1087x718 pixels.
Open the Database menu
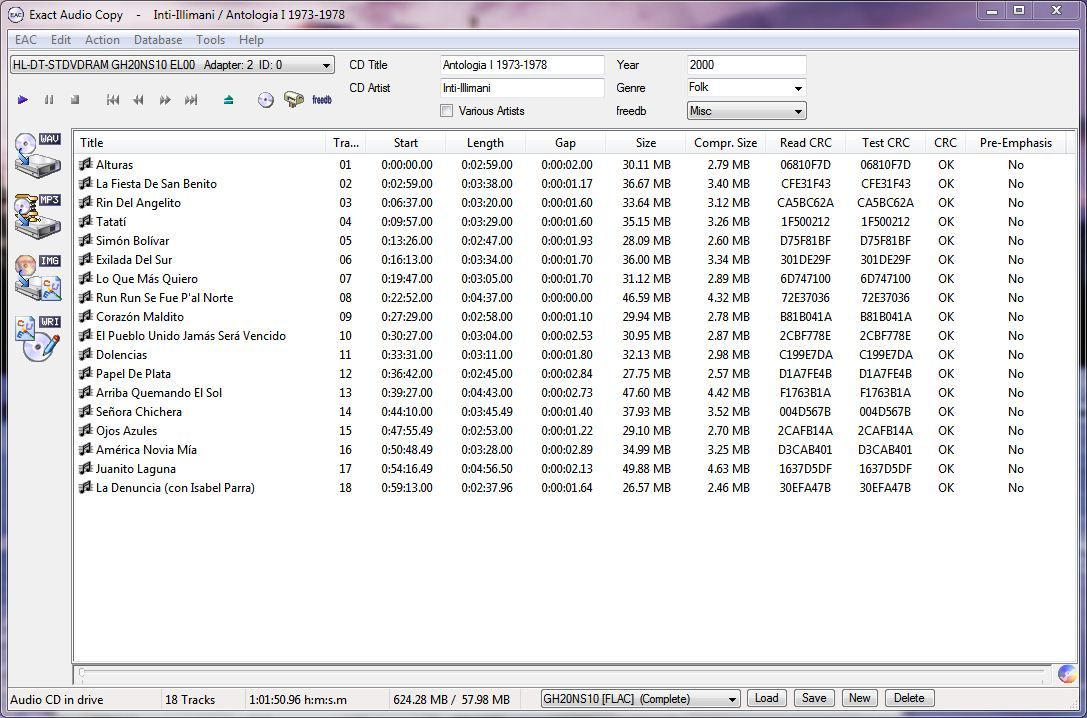[158, 40]
